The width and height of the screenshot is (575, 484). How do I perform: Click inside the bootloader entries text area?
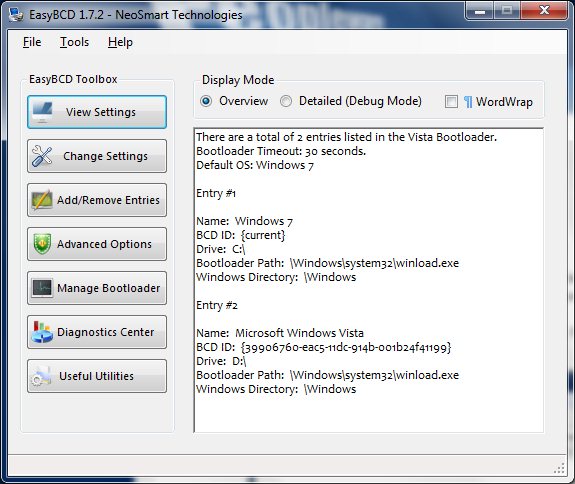point(369,280)
